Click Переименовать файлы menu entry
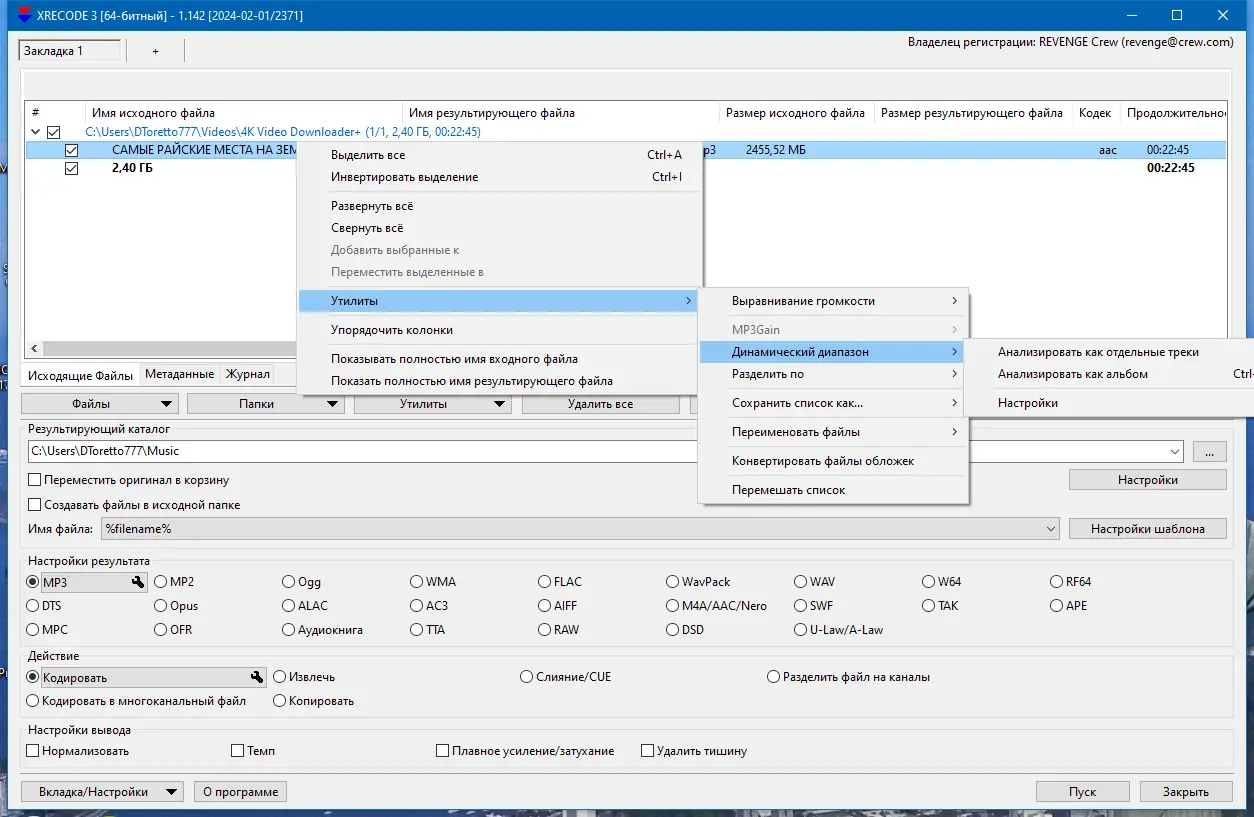 click(834, 432)
